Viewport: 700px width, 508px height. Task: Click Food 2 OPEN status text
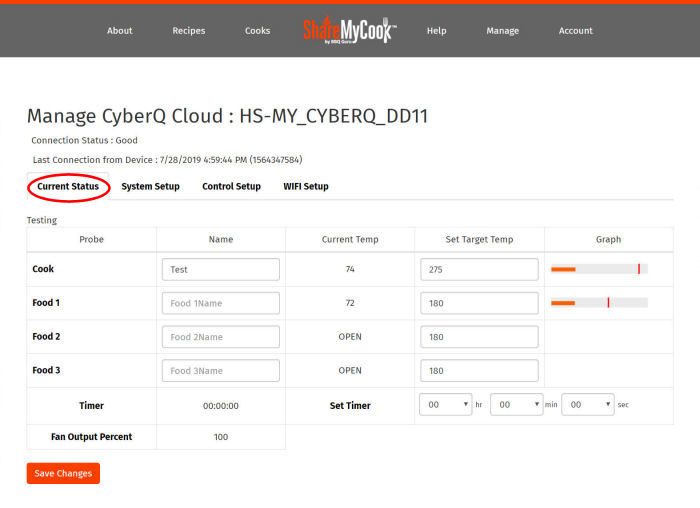(350, 337)
